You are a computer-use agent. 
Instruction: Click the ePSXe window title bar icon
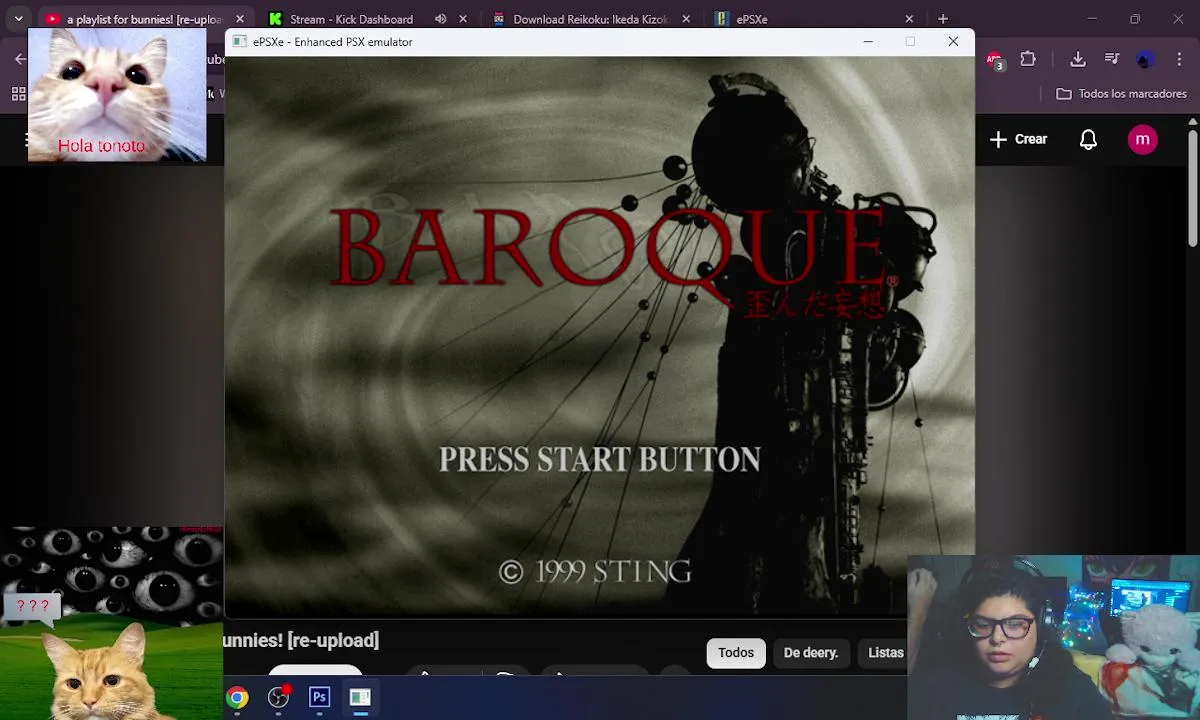pyautogui.click(x=238, y=41)
